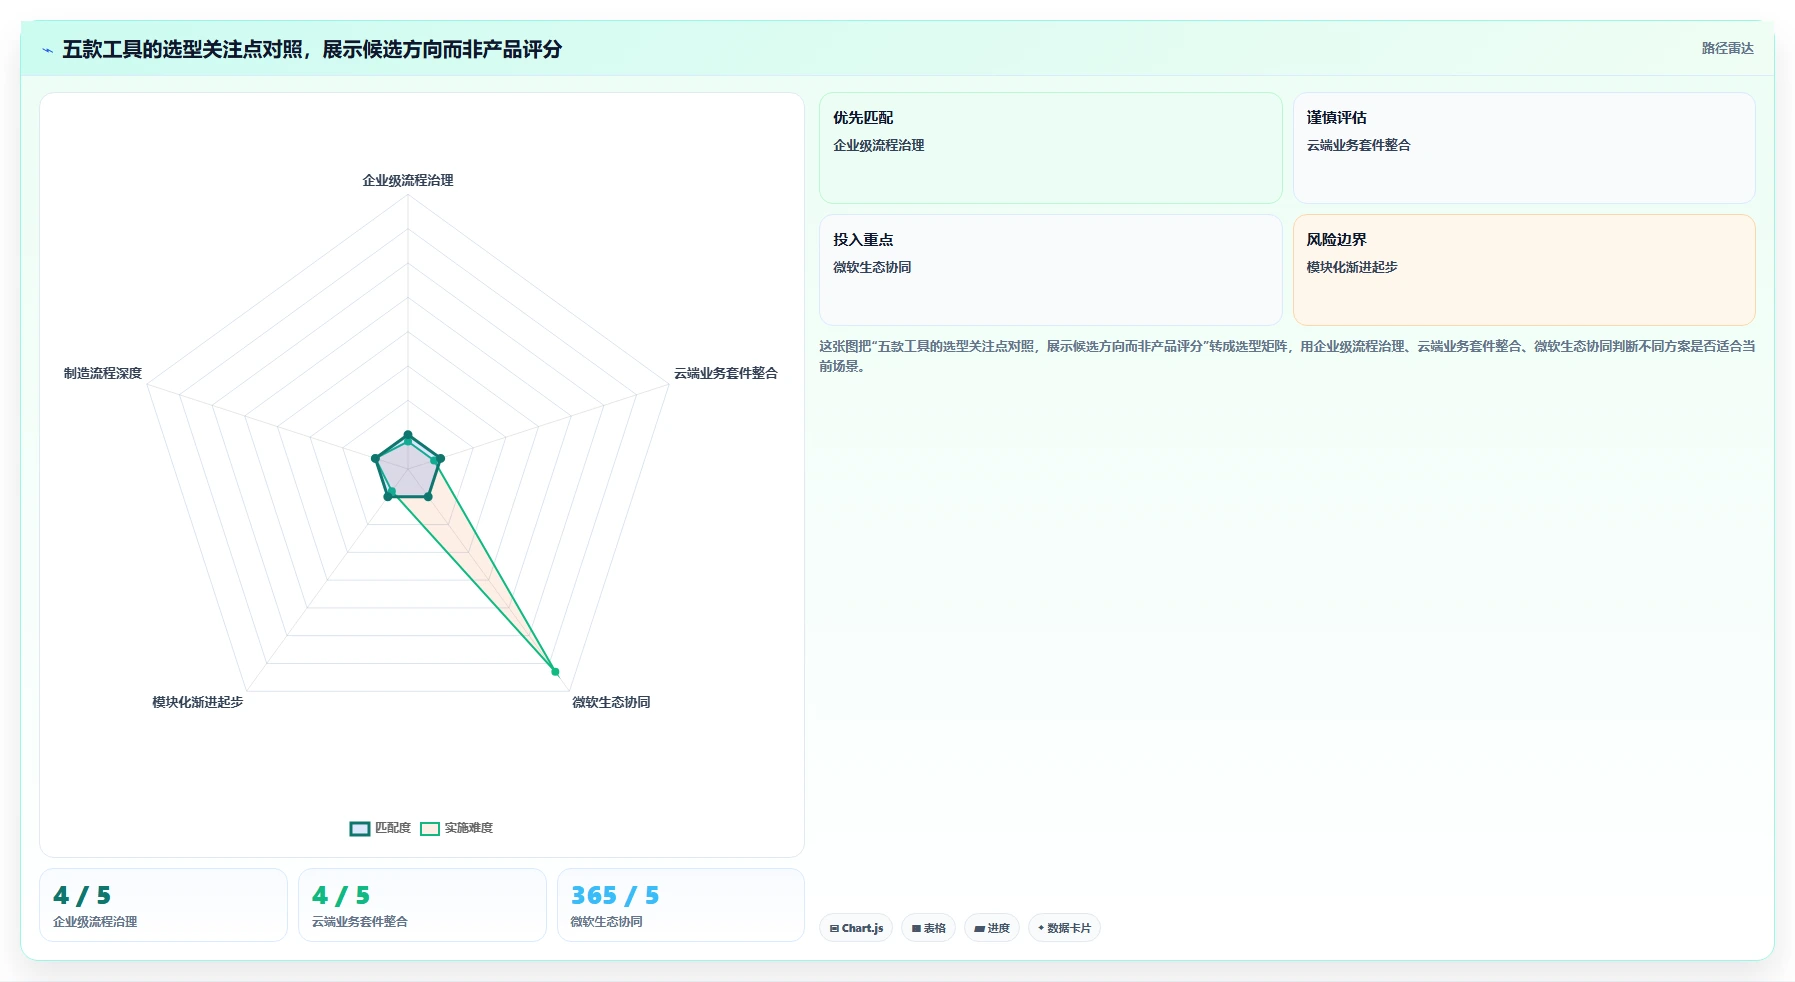Click the Chart.js tag pill

tap(856, 928)
